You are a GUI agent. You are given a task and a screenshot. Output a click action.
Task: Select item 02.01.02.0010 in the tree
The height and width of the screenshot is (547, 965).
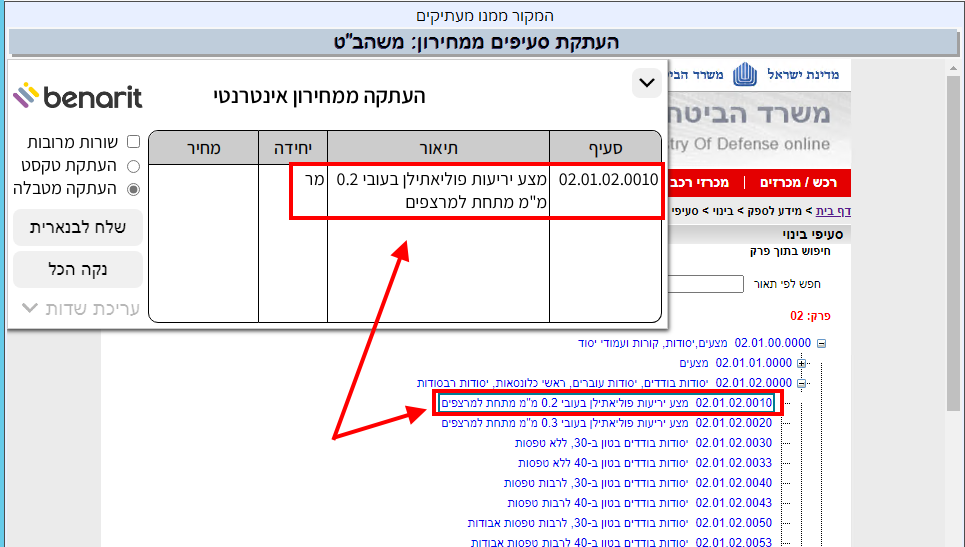(x=608, y=403)
